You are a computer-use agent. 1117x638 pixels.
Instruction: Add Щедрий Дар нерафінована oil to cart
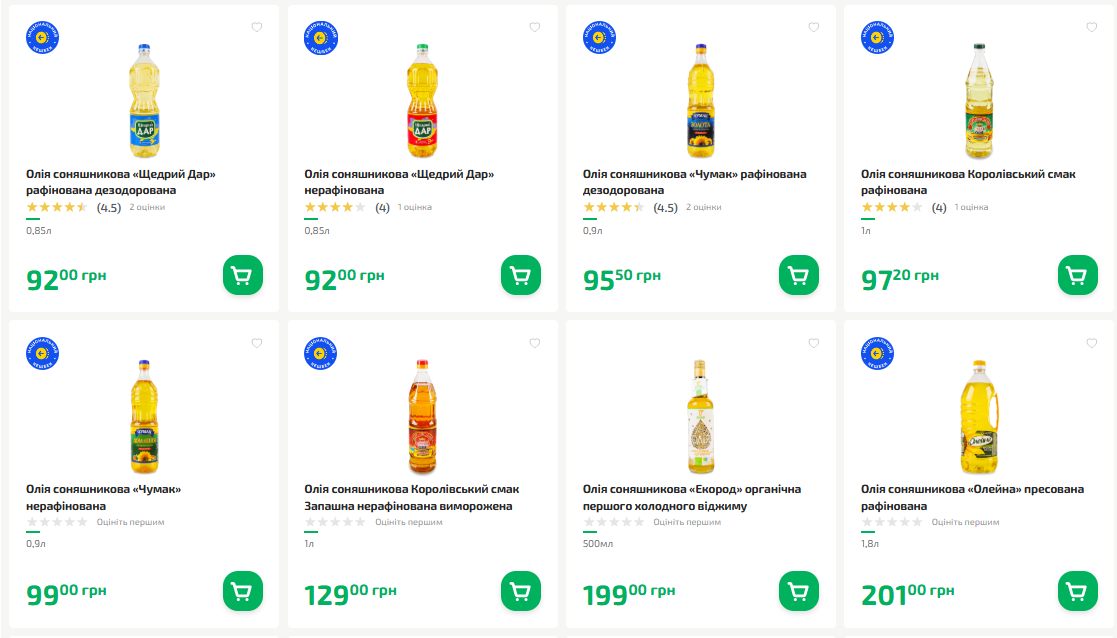point(520,275)
